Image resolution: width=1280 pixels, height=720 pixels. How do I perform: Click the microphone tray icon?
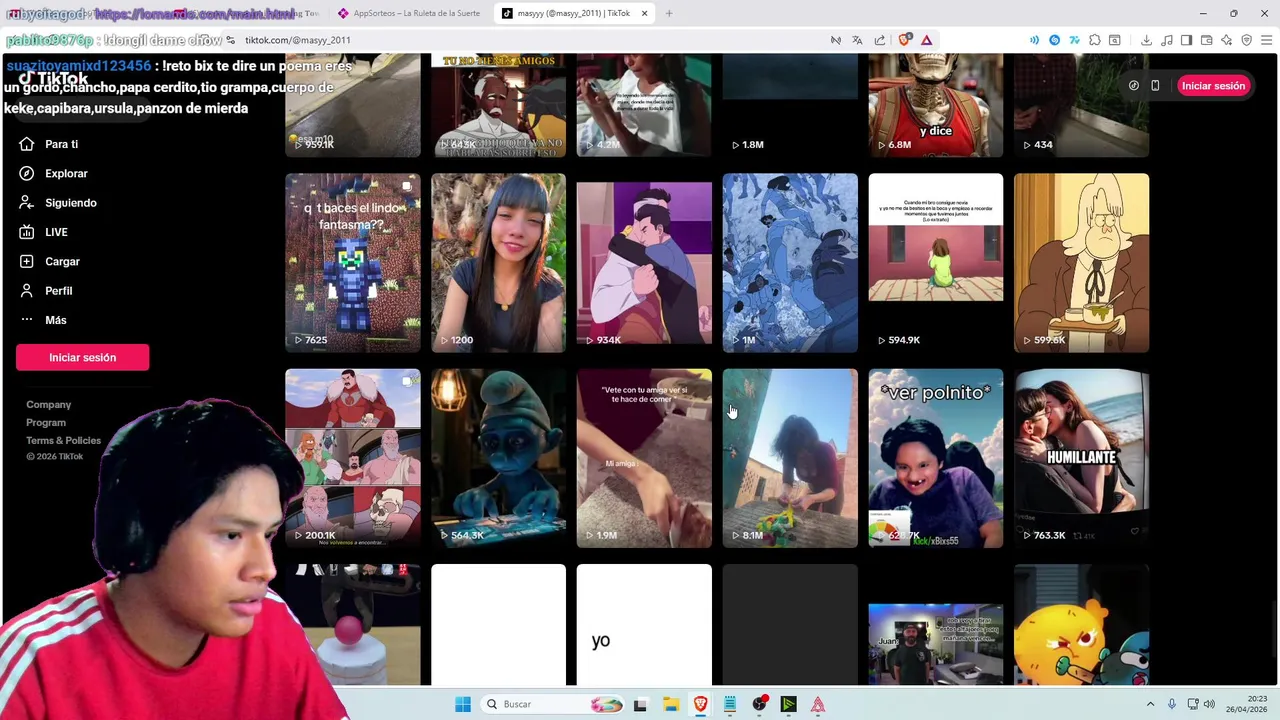[1172, 704]
